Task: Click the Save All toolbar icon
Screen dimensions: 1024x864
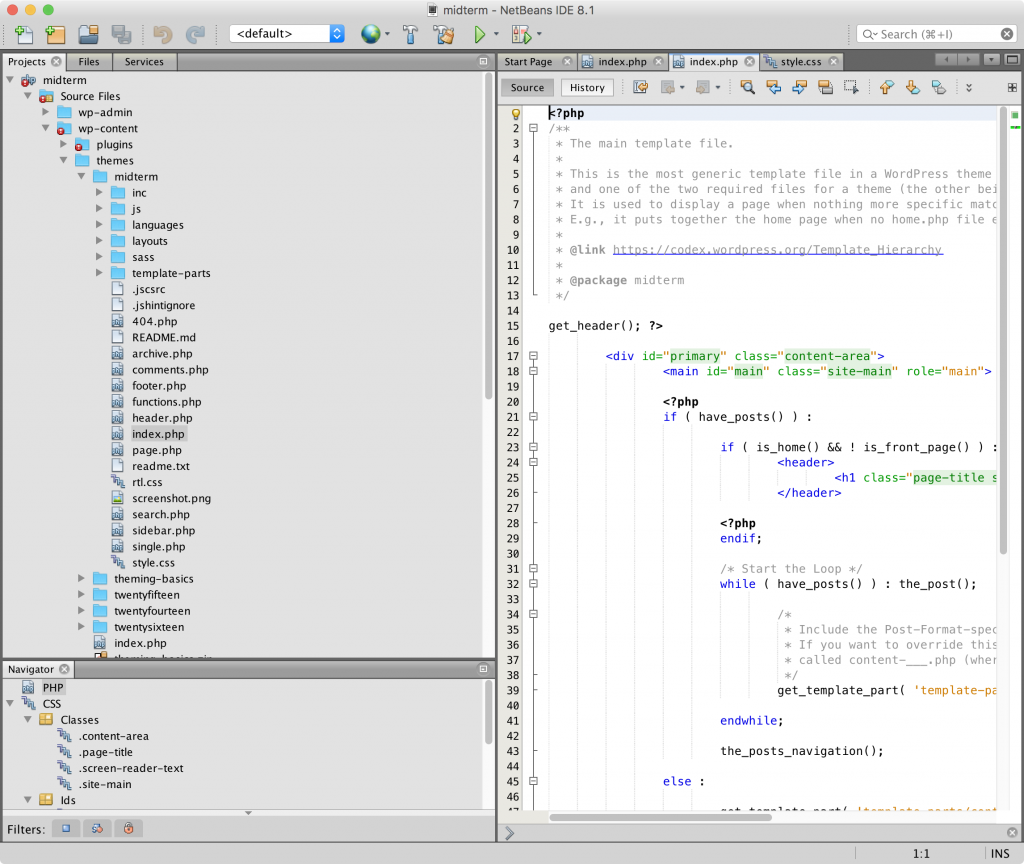Action: tap(121, 34)
